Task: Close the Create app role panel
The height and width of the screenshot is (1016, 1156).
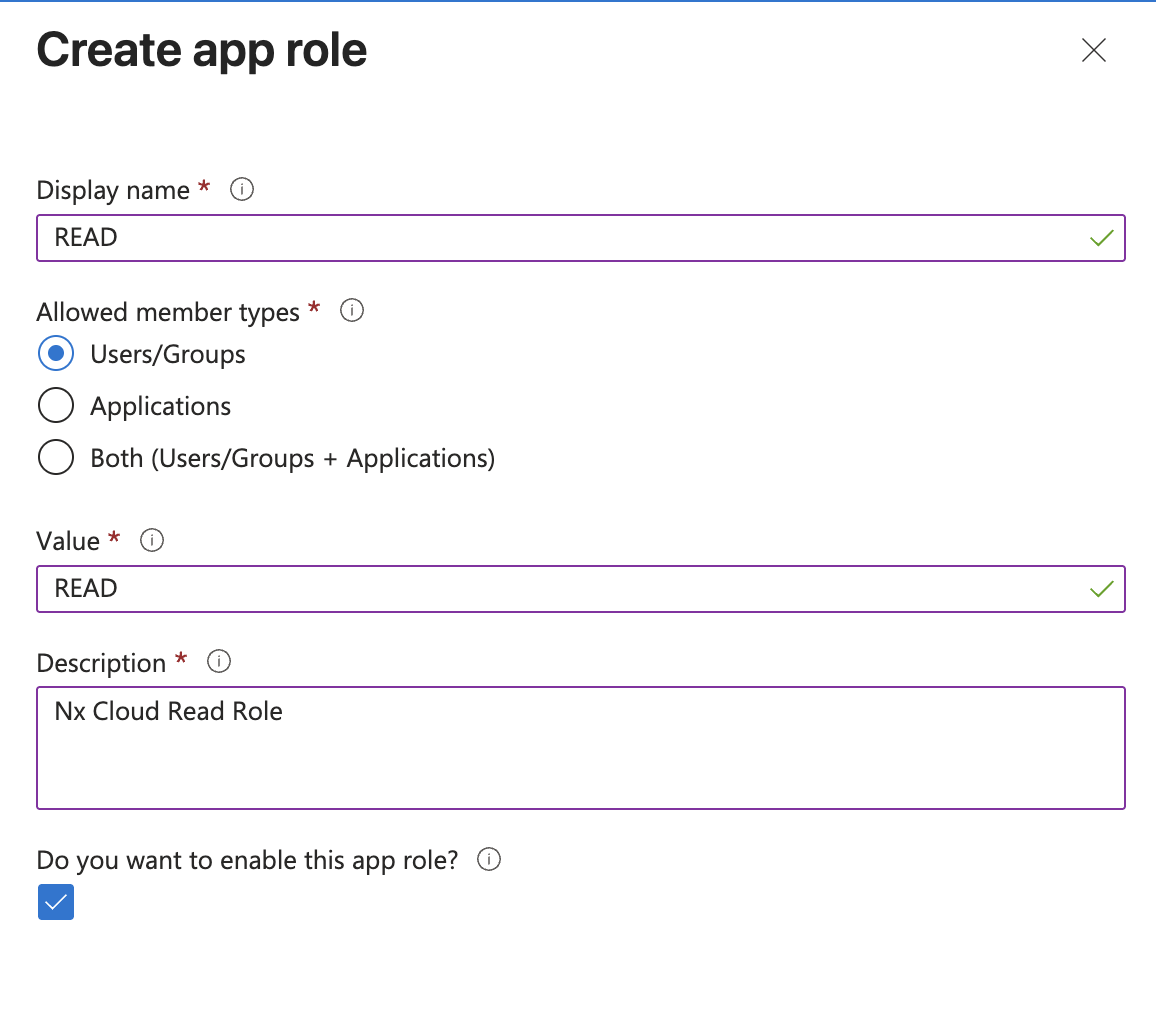Action: (x=1093, y=50)
